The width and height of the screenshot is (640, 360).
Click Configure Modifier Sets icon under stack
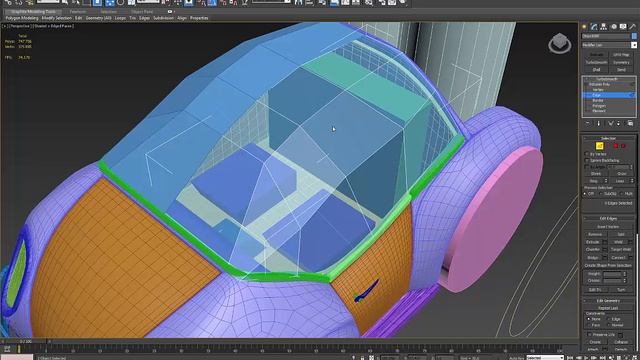pyautogui.click(x=630, y=123)
